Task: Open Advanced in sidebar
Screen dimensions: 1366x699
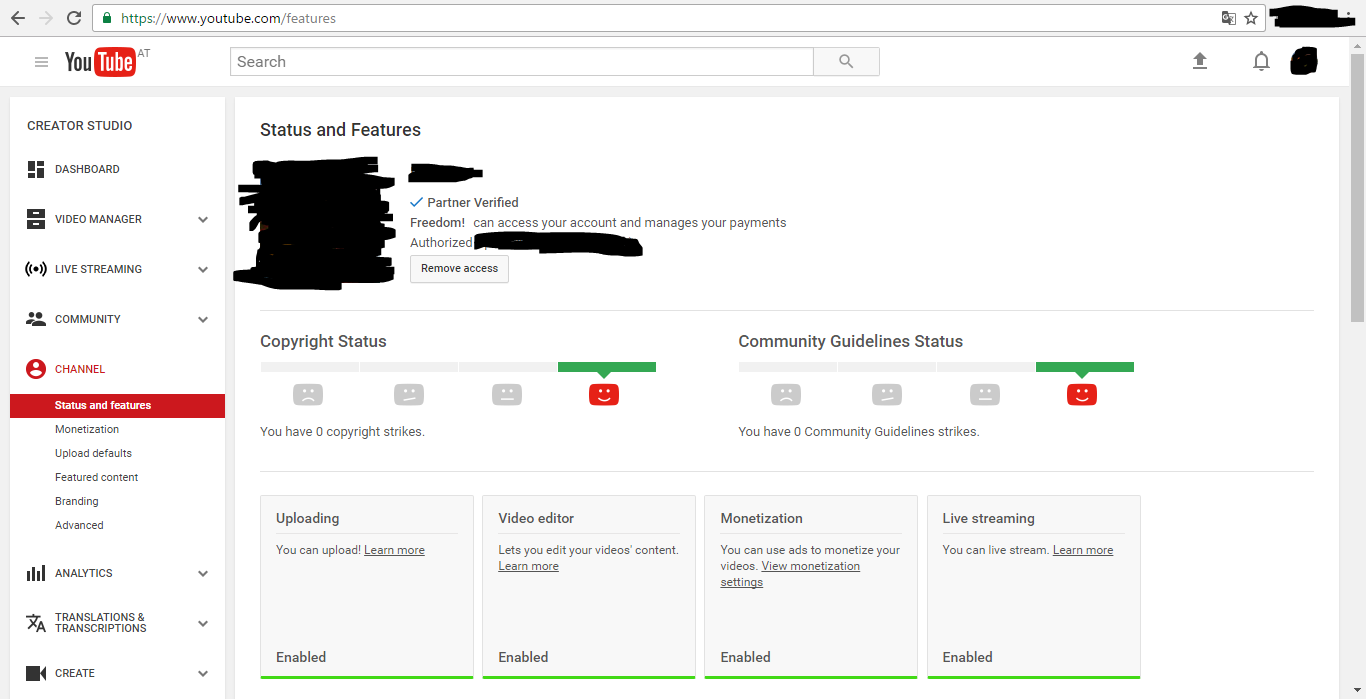Action: click(79, 525)
